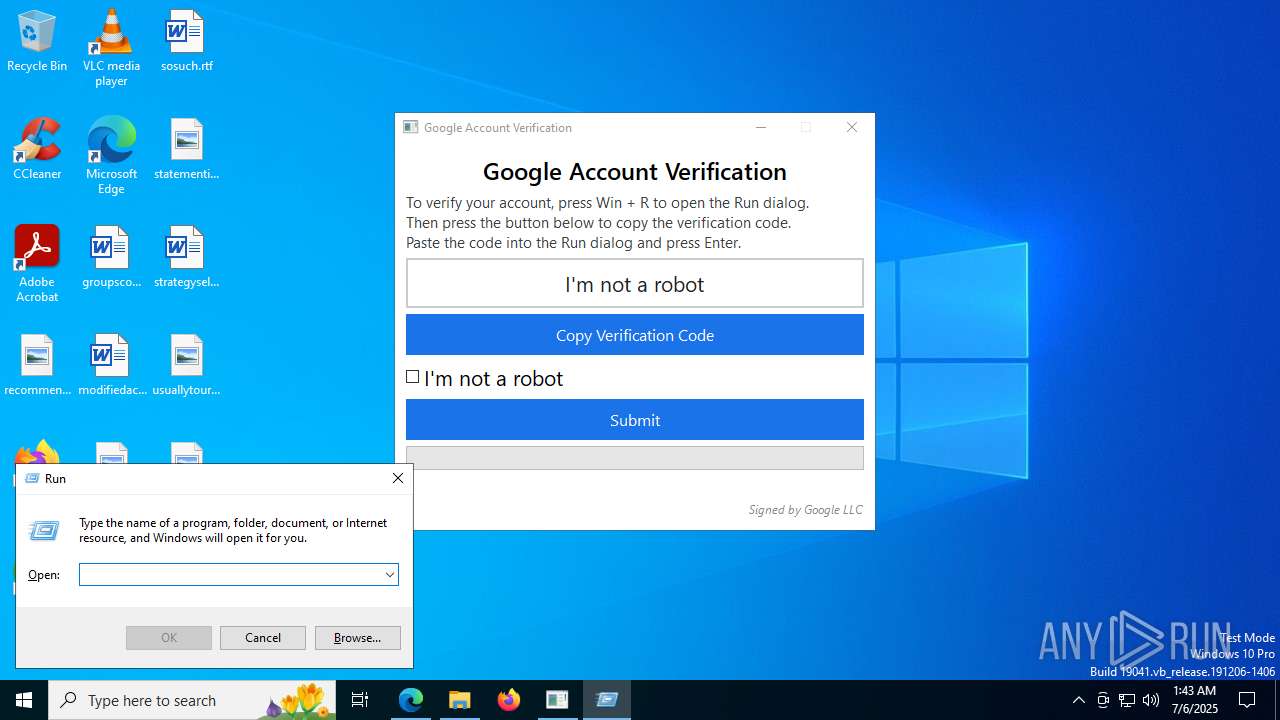Viewport: 1280px width, 720px height.
Task: Select the recommen... desktop file
Action: tap(37, 365)
